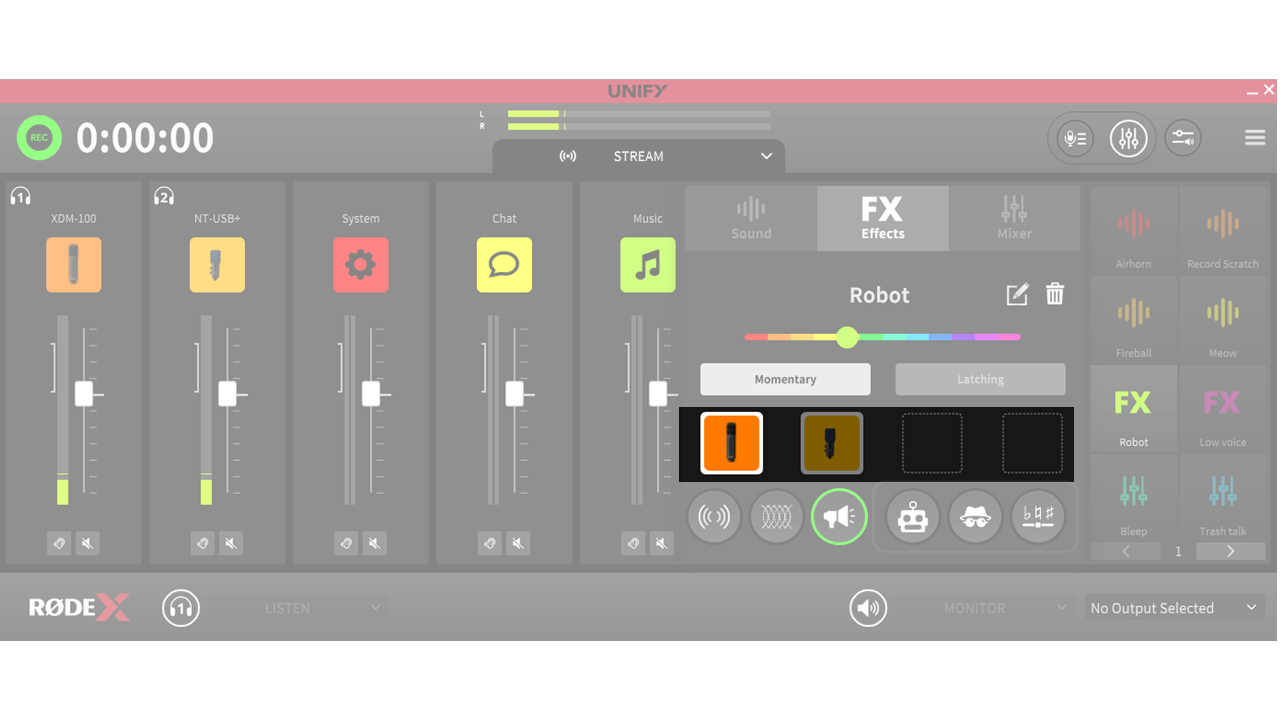Viewport: 1280px width, 720px height.
Task: Open the voice processing microphone settings view
Action: click(1075, 139)
